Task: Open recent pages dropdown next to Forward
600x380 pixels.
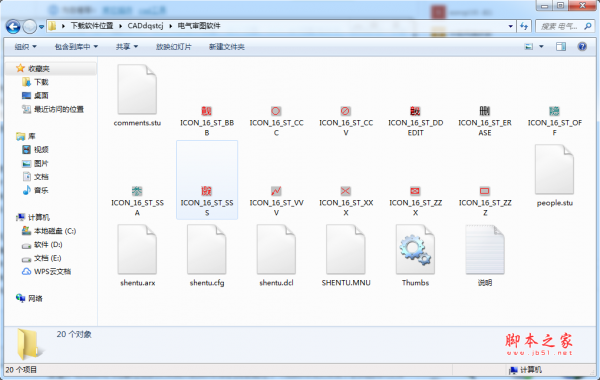Action: pyautogui.click(x=41, y=27)
